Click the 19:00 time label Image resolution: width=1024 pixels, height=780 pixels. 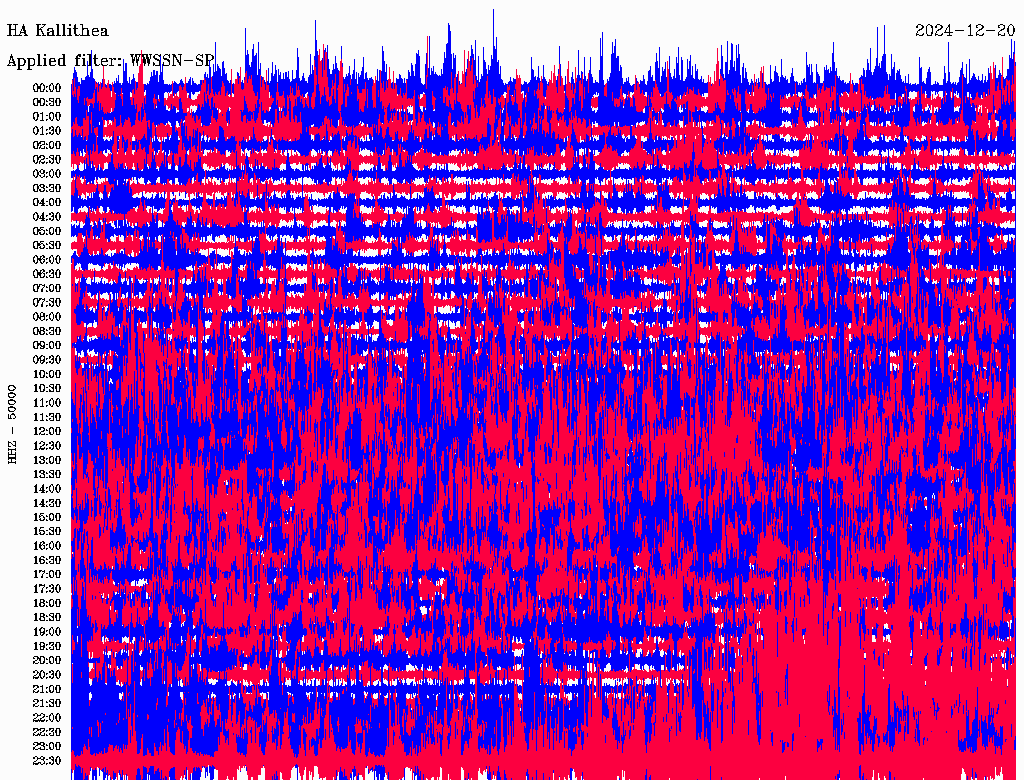tap(47, 632)
